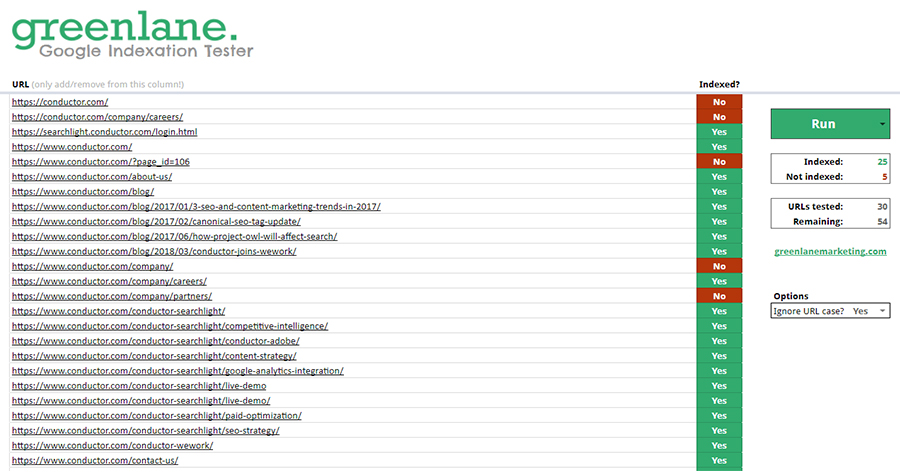The width and height of the screenshot is (900, 476).
Task: Click the green Run button
Action: coord(822,124)
